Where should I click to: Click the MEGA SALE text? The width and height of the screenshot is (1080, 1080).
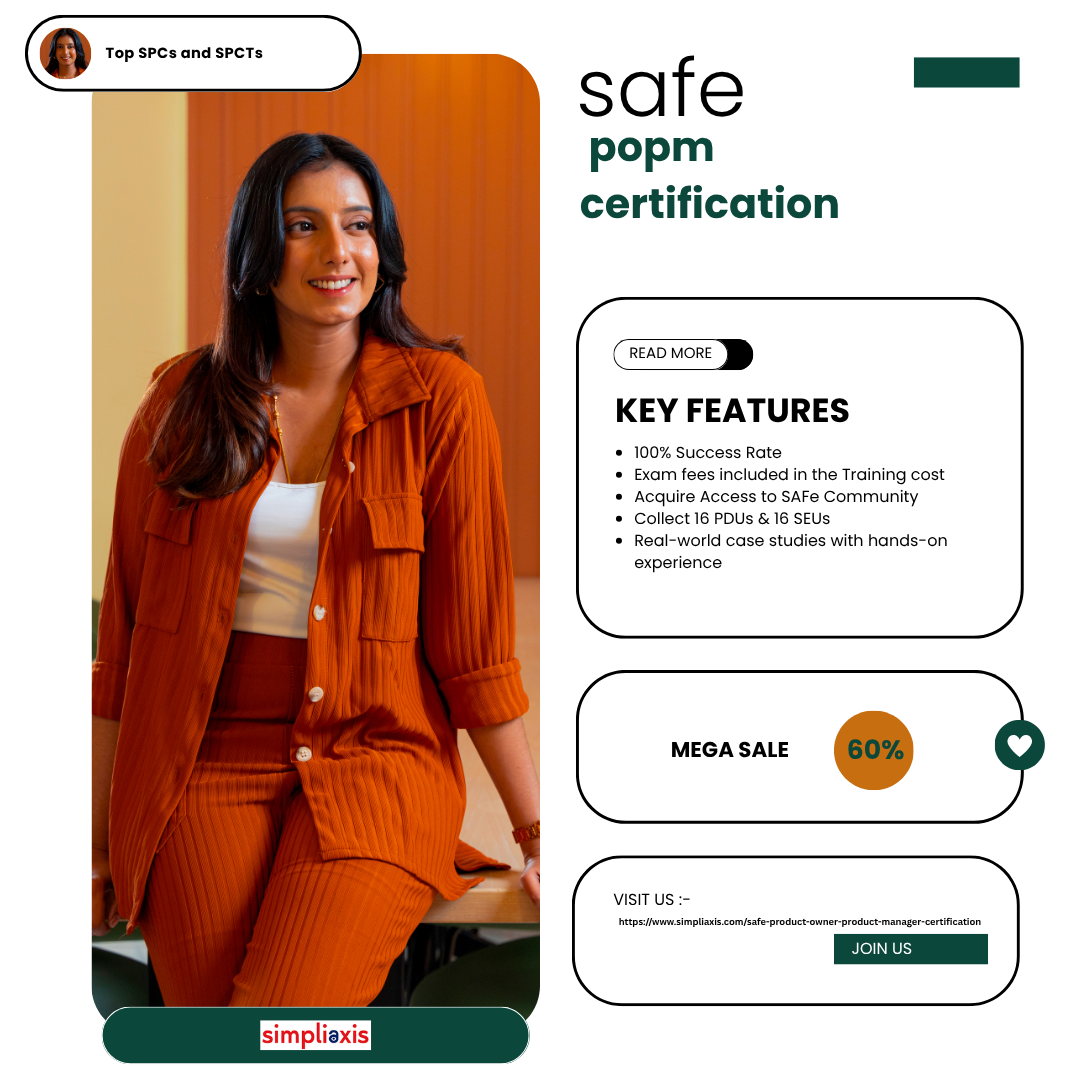[729, 749]
